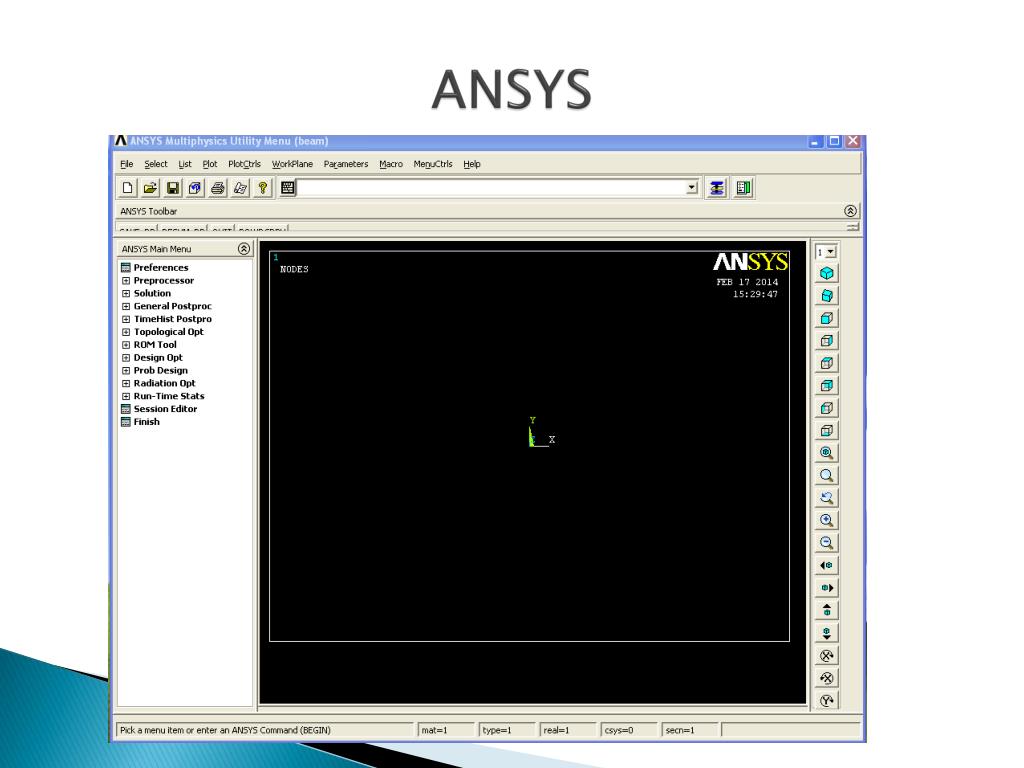Launch the Report Generator icon
The width and height of the screenshot is (1024, 768).
click(240, 188)
